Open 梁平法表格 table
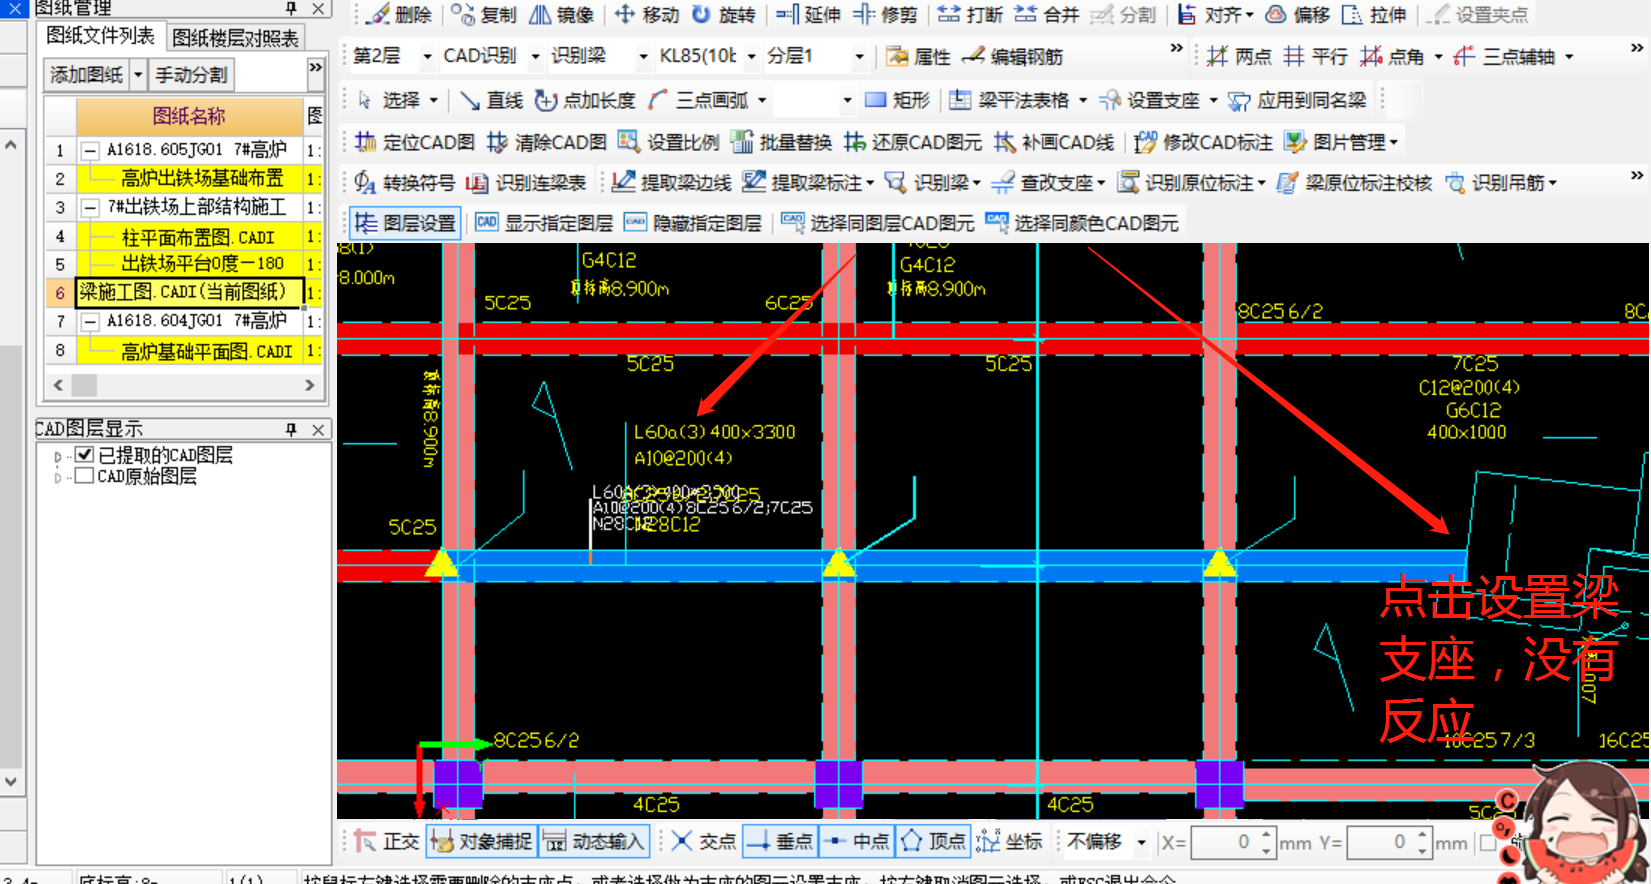Screen dimensions: 1651x884 coord(1017,100)
